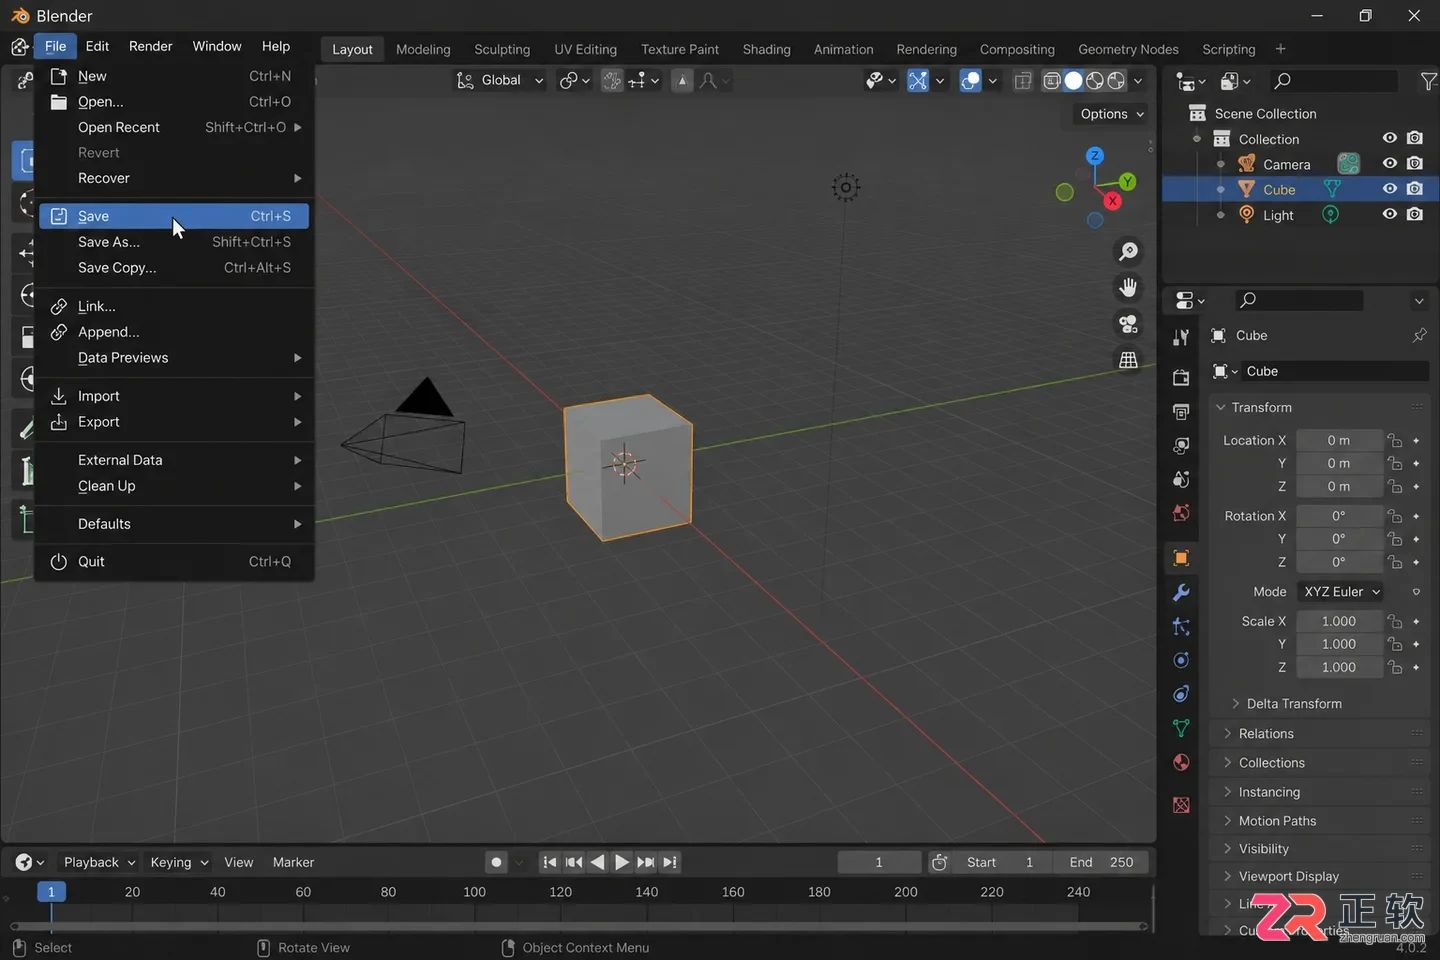Open the Object Data mesh tab icon
This screenshot has width=1440, height=960.
pyautogui.click(x=1181, y=728)
